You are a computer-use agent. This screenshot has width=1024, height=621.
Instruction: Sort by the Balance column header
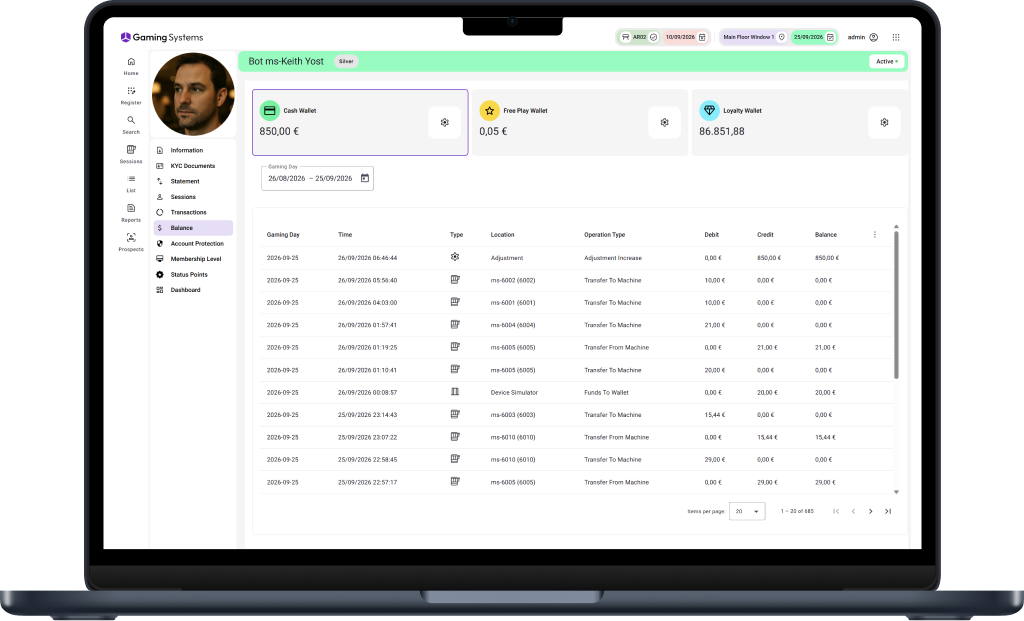[x=825, y=234]
